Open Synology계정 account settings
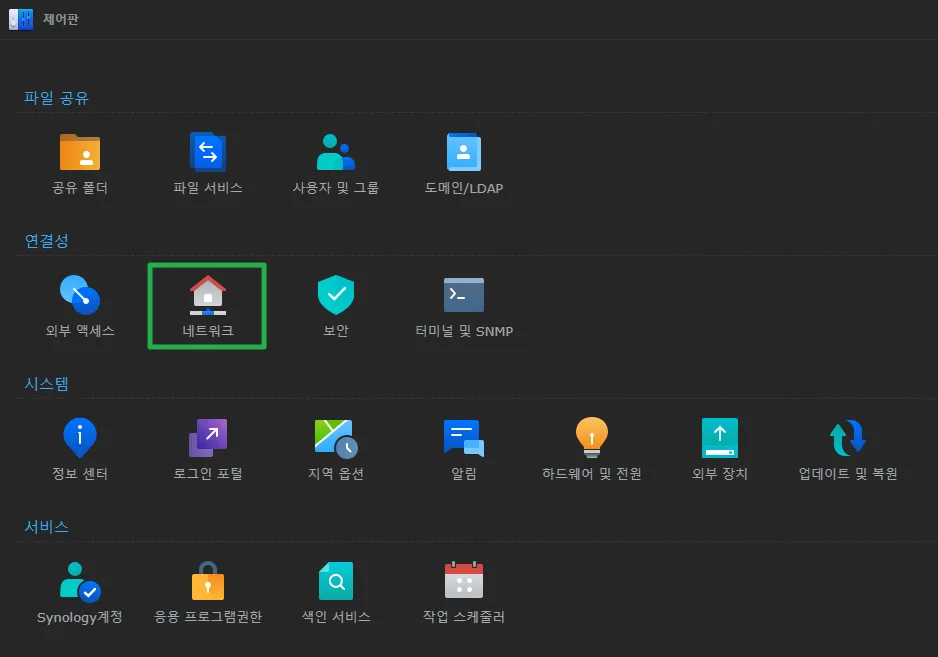The image size is (938, 657). click(80, 582)
